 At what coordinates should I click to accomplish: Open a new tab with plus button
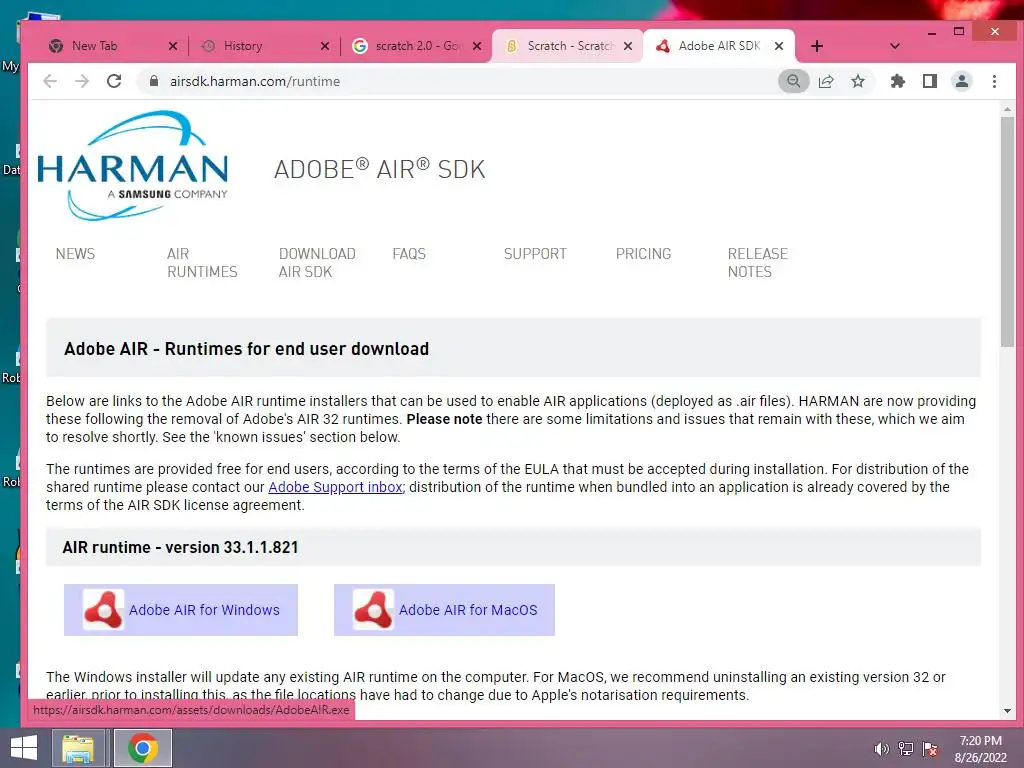(x=817, y=46)
